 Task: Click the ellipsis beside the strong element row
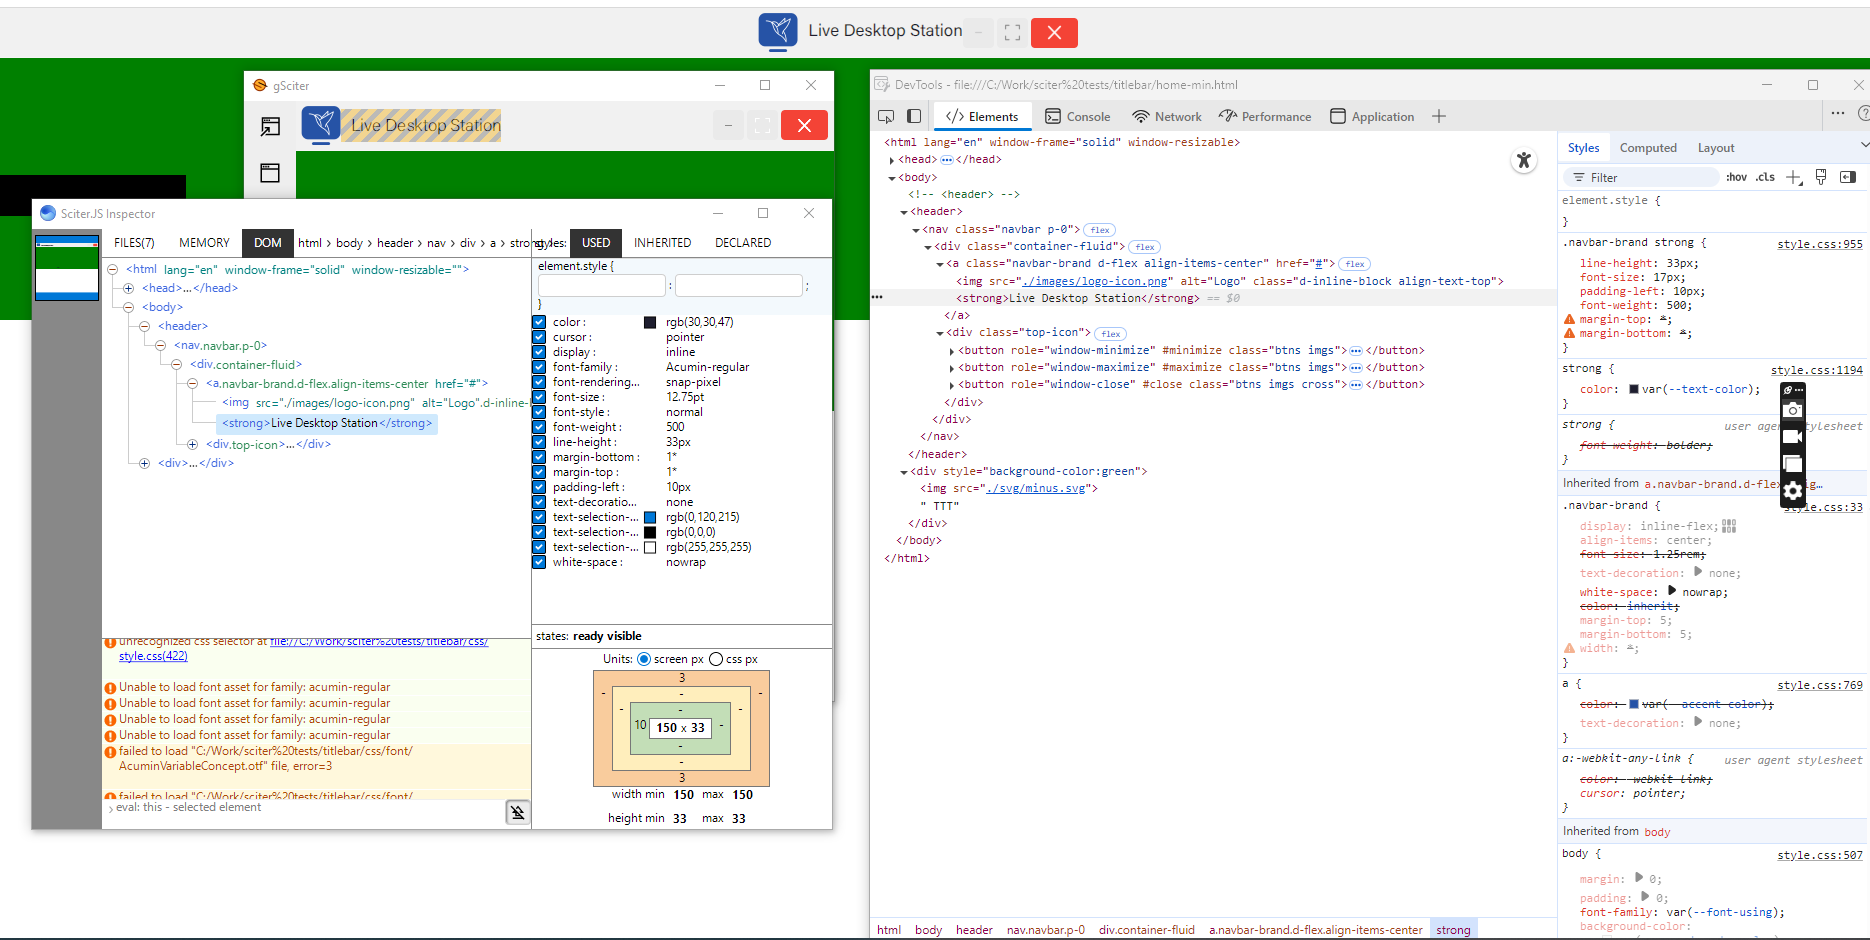[x=877, y=298]
